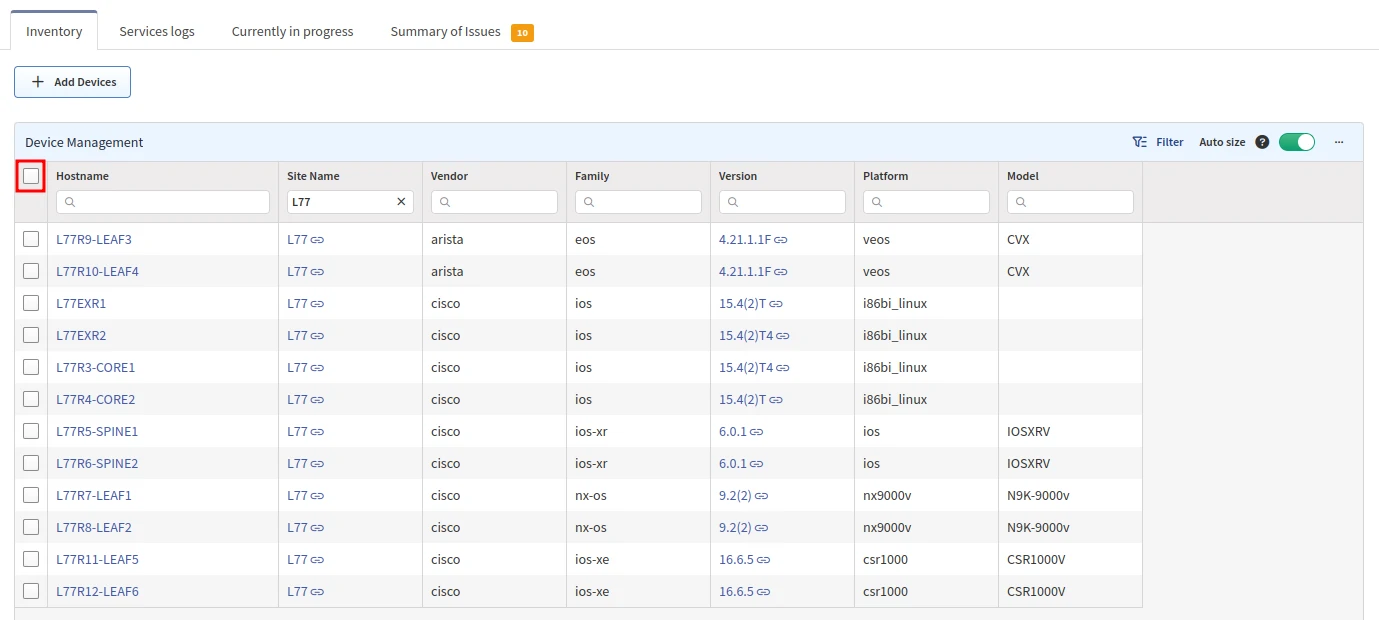Click link icon next to version 15.4(2)T4 for L77EXR2
The width and height of the screenshot is (1379, 620).
(783, 336)
